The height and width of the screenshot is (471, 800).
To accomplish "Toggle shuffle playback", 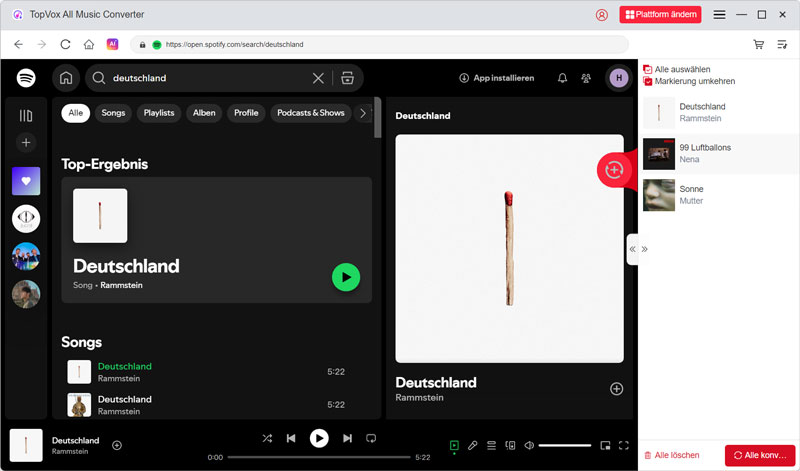I will pyautogui.click(x=267, y=438).
